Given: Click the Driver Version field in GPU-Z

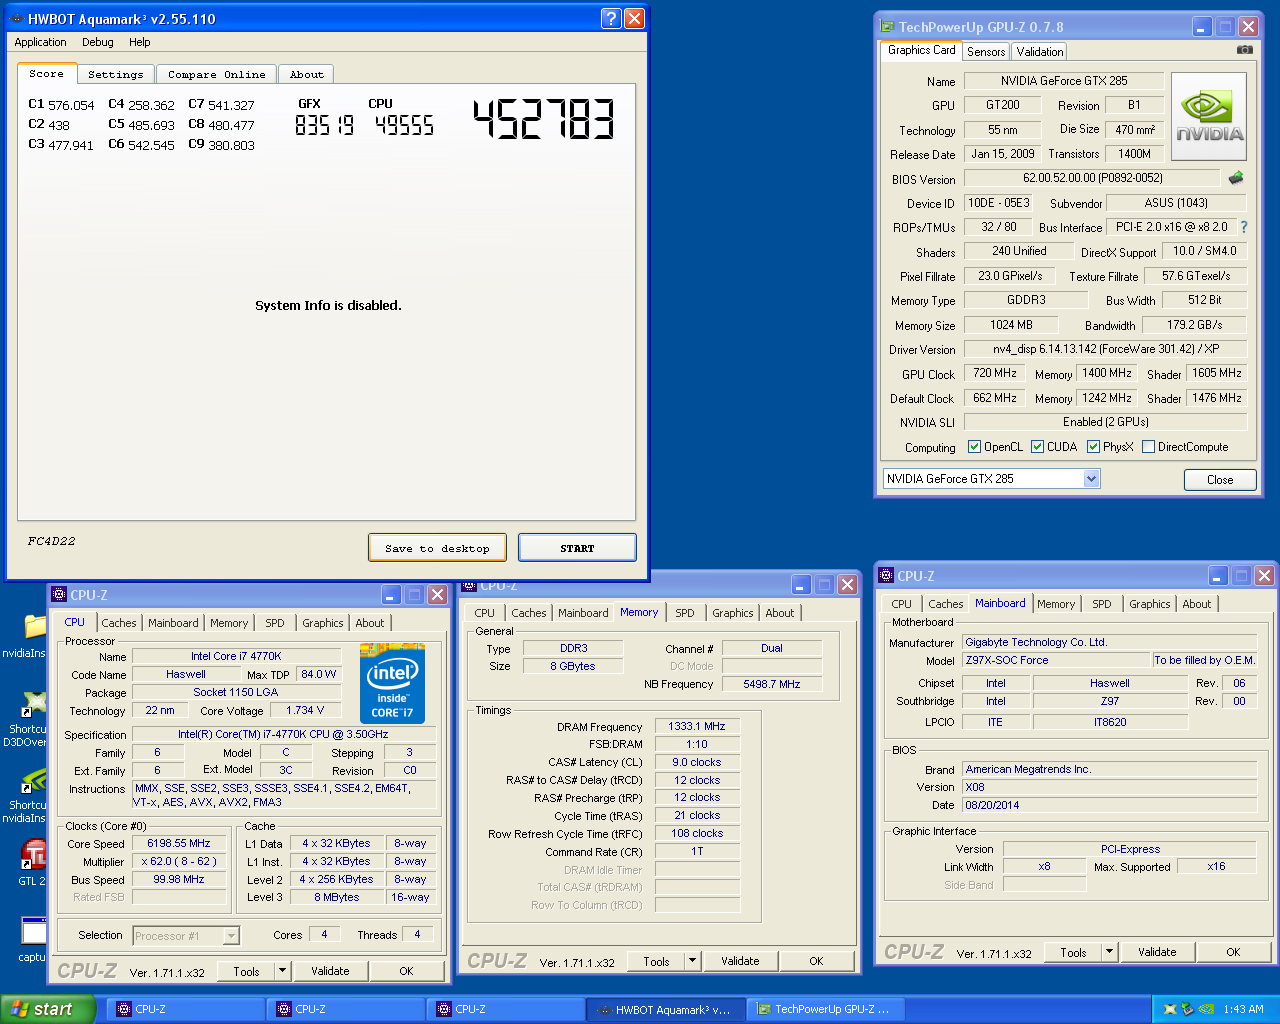Looking at the screenshot, I should pos(1105,349).
